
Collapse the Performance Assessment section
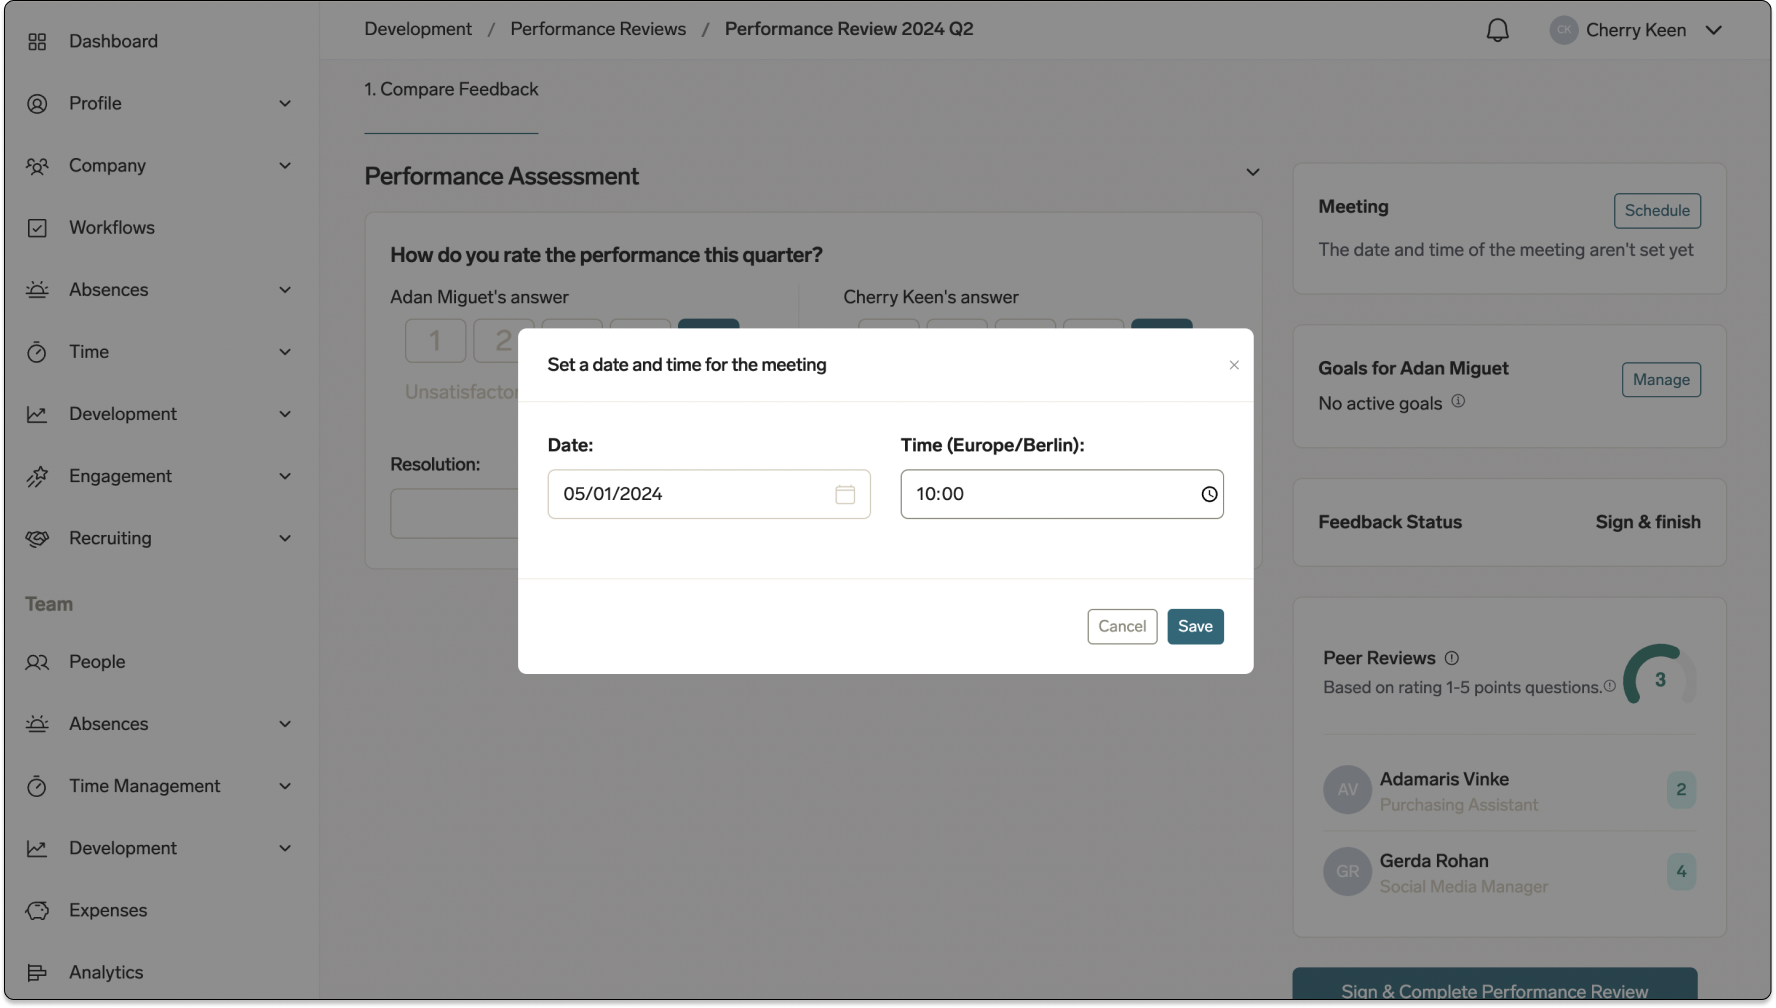point(1252,173)
